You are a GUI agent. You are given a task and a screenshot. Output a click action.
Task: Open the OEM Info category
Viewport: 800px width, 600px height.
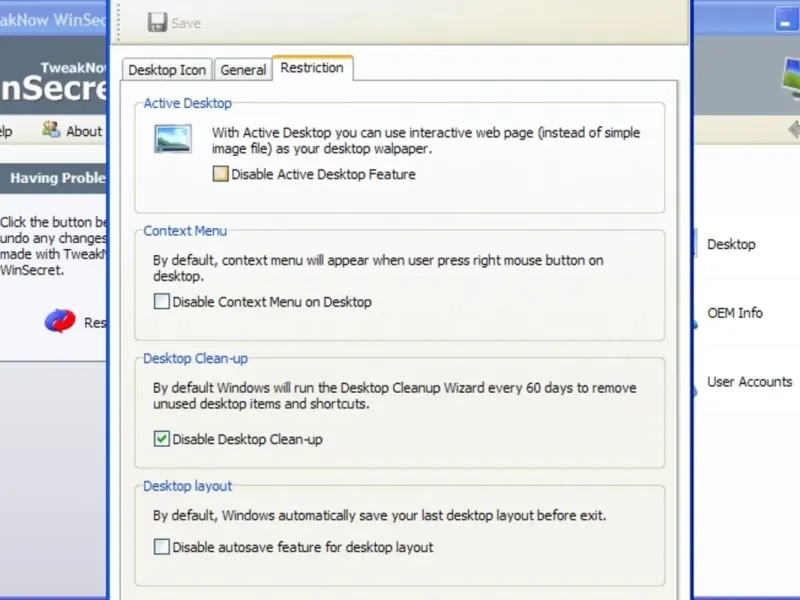tap(735, 313)
